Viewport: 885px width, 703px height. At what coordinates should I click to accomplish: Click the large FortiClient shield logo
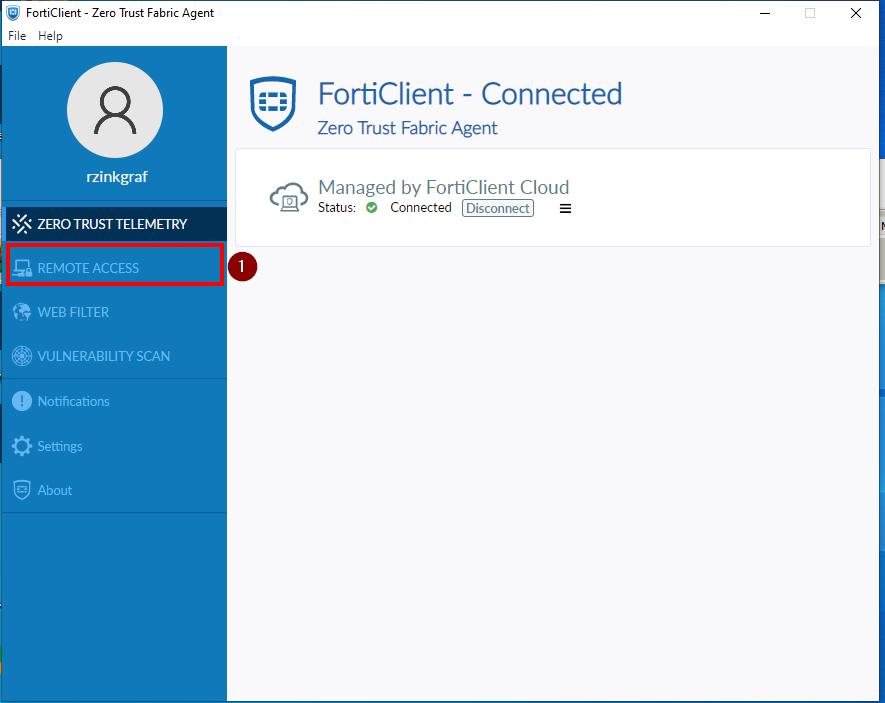point(273,103)
